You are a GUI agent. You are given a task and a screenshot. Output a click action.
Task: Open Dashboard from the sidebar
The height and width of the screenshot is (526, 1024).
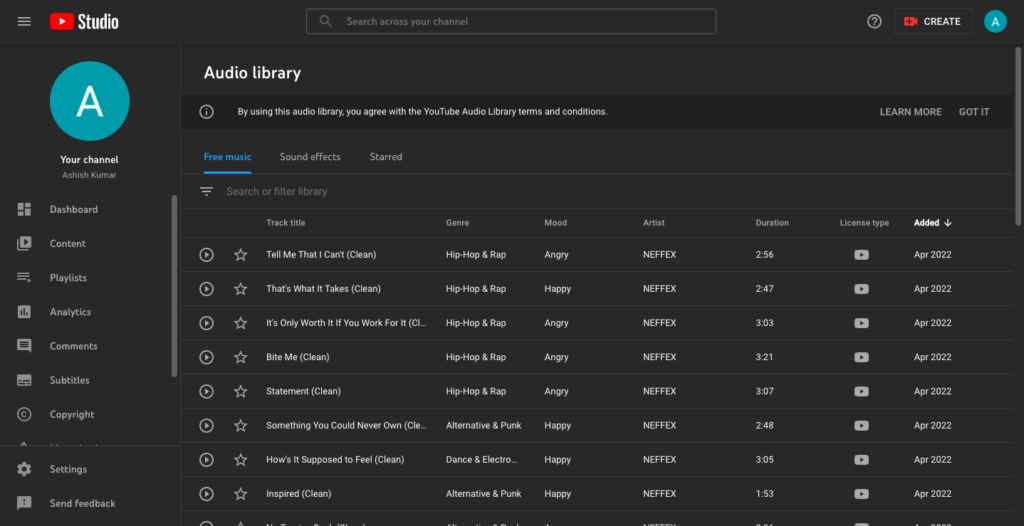73,210
